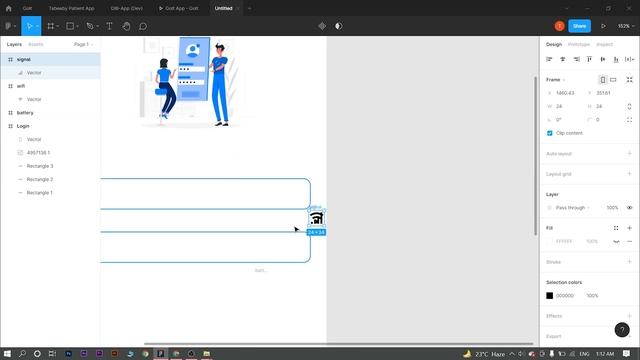
Task: Open the Frame type dropdown
Action: coord(556,80)
